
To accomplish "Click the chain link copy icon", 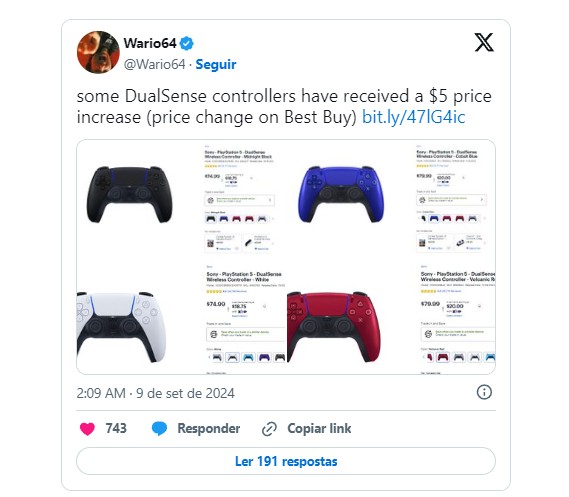I will (x=269, y=429).
